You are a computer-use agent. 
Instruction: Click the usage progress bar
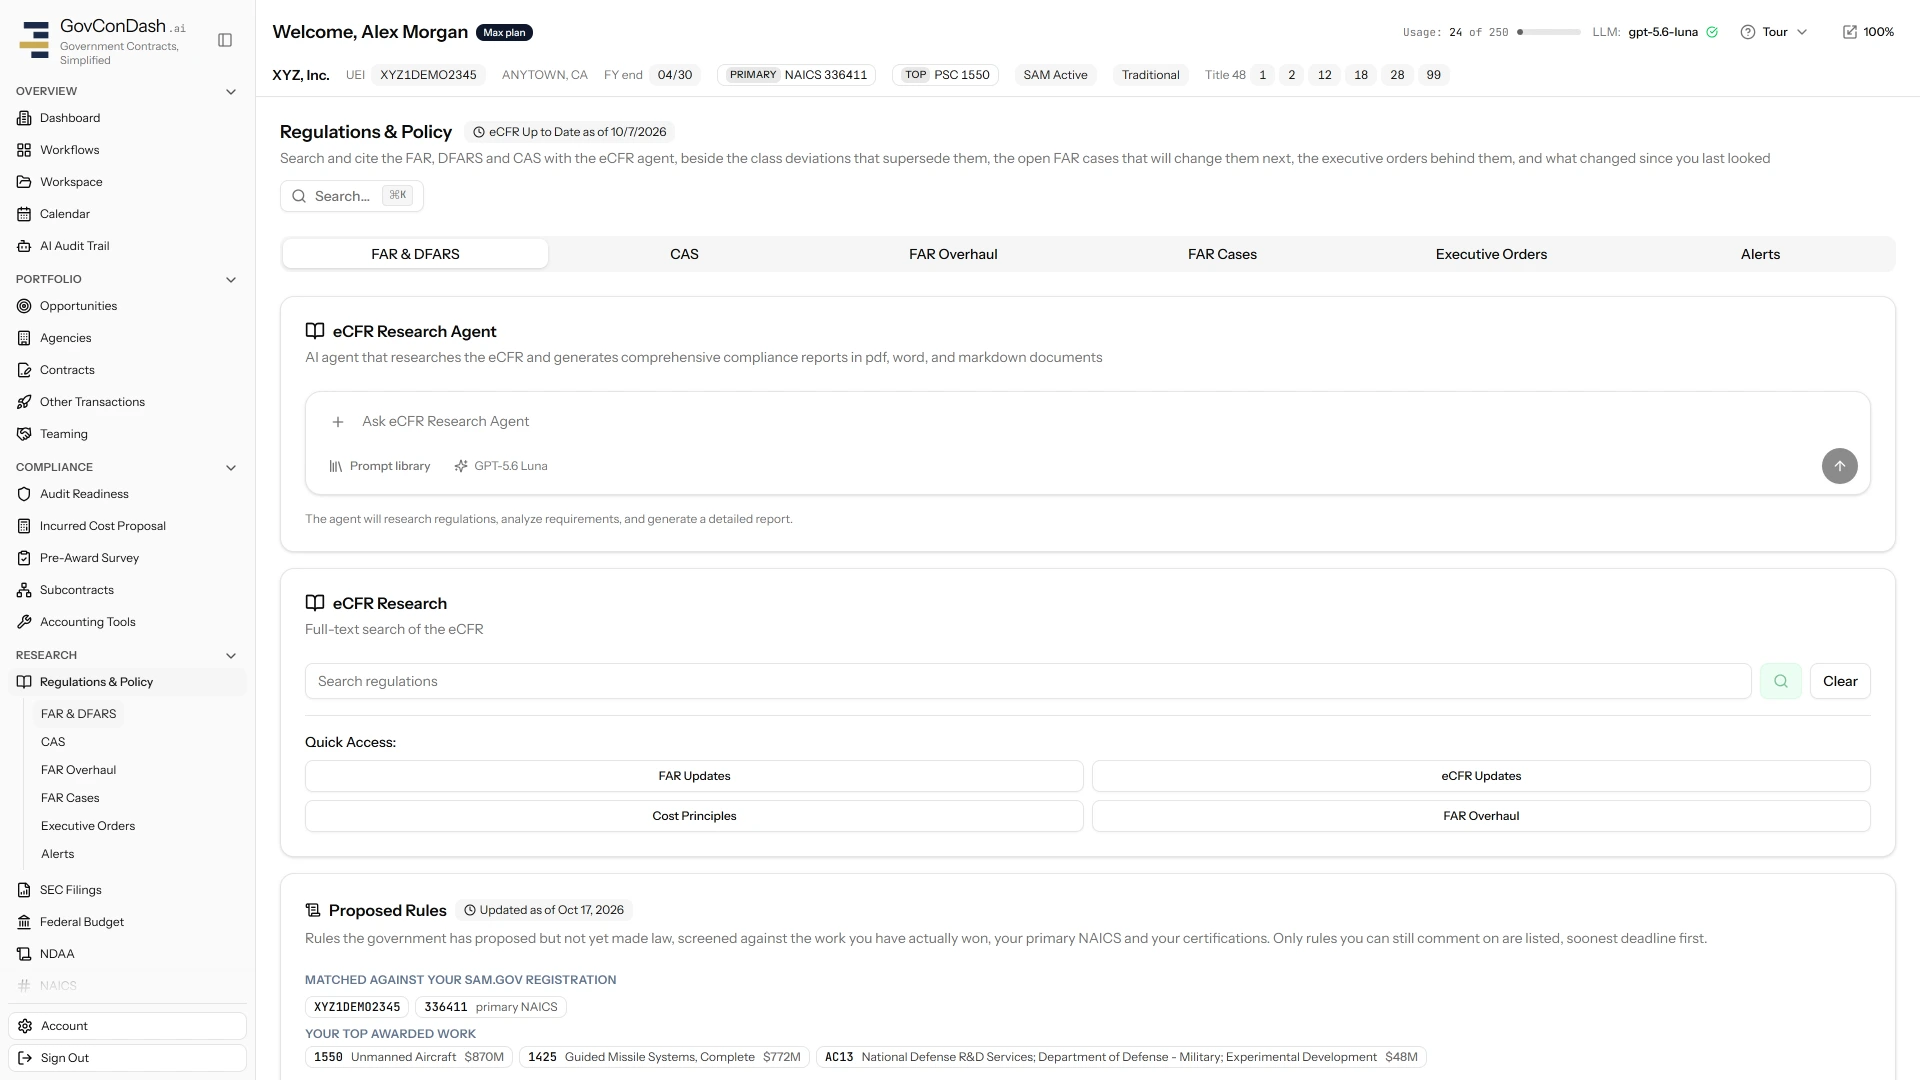[x=1548, y=32]
